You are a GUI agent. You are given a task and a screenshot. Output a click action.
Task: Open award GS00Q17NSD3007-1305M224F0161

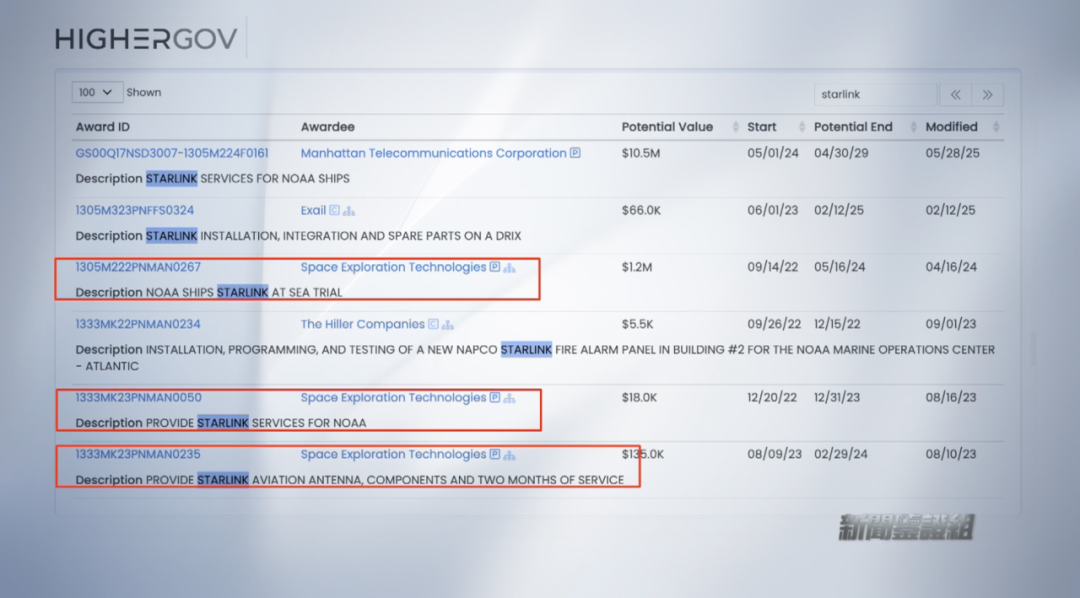click(172, 153)
